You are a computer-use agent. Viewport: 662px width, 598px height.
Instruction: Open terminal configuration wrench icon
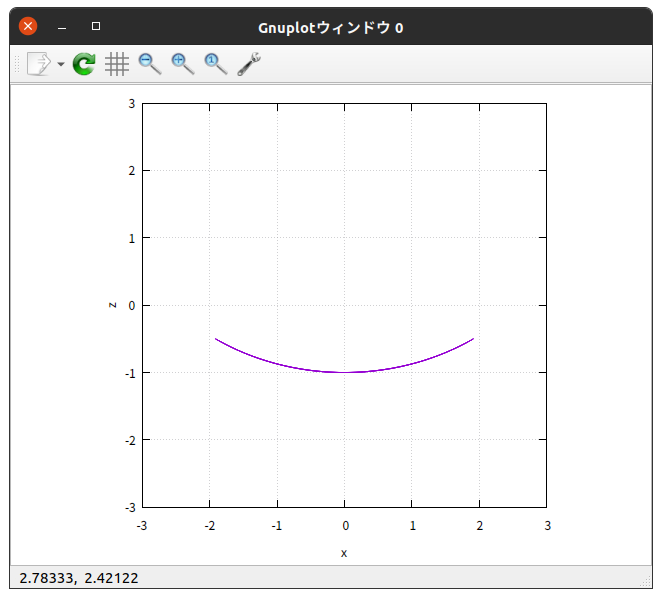(249, 64)
